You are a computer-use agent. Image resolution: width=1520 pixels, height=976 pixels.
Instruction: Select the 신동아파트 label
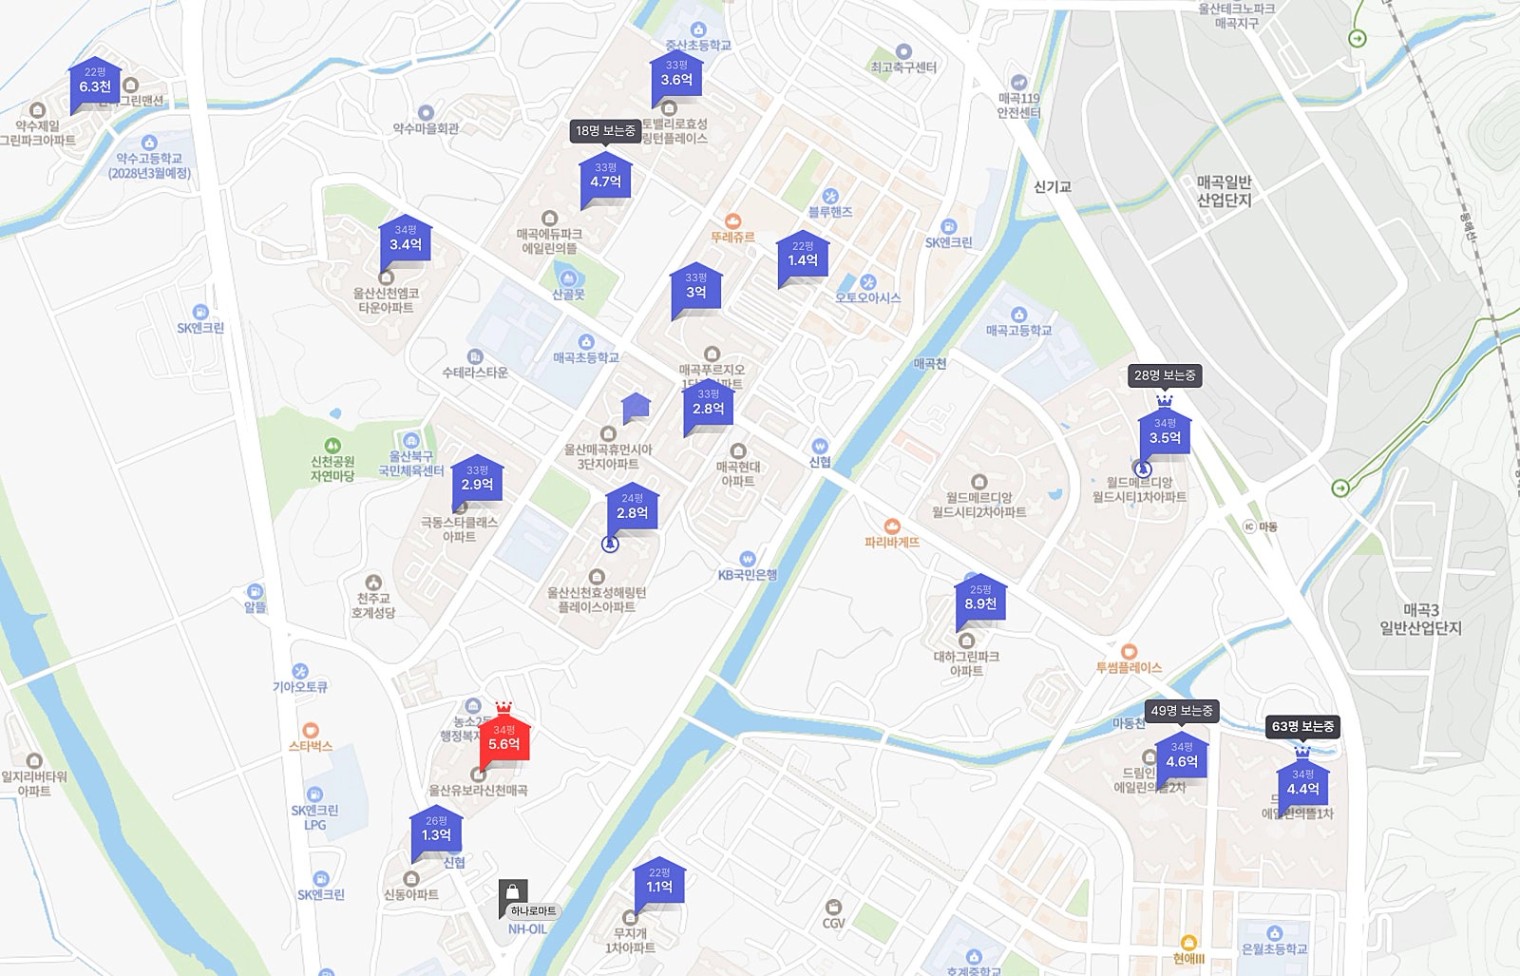pos(411,895)
